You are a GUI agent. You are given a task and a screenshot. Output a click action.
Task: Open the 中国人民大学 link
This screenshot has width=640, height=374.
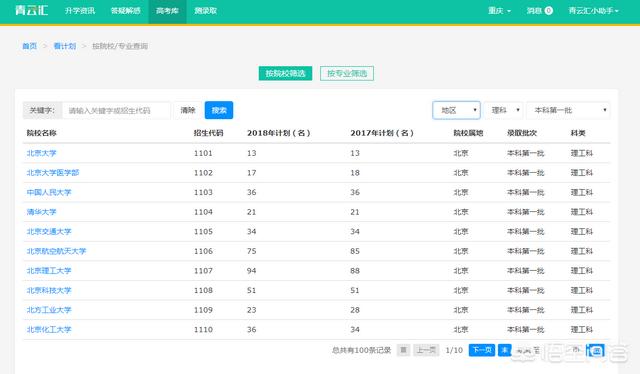click(49, 192)
